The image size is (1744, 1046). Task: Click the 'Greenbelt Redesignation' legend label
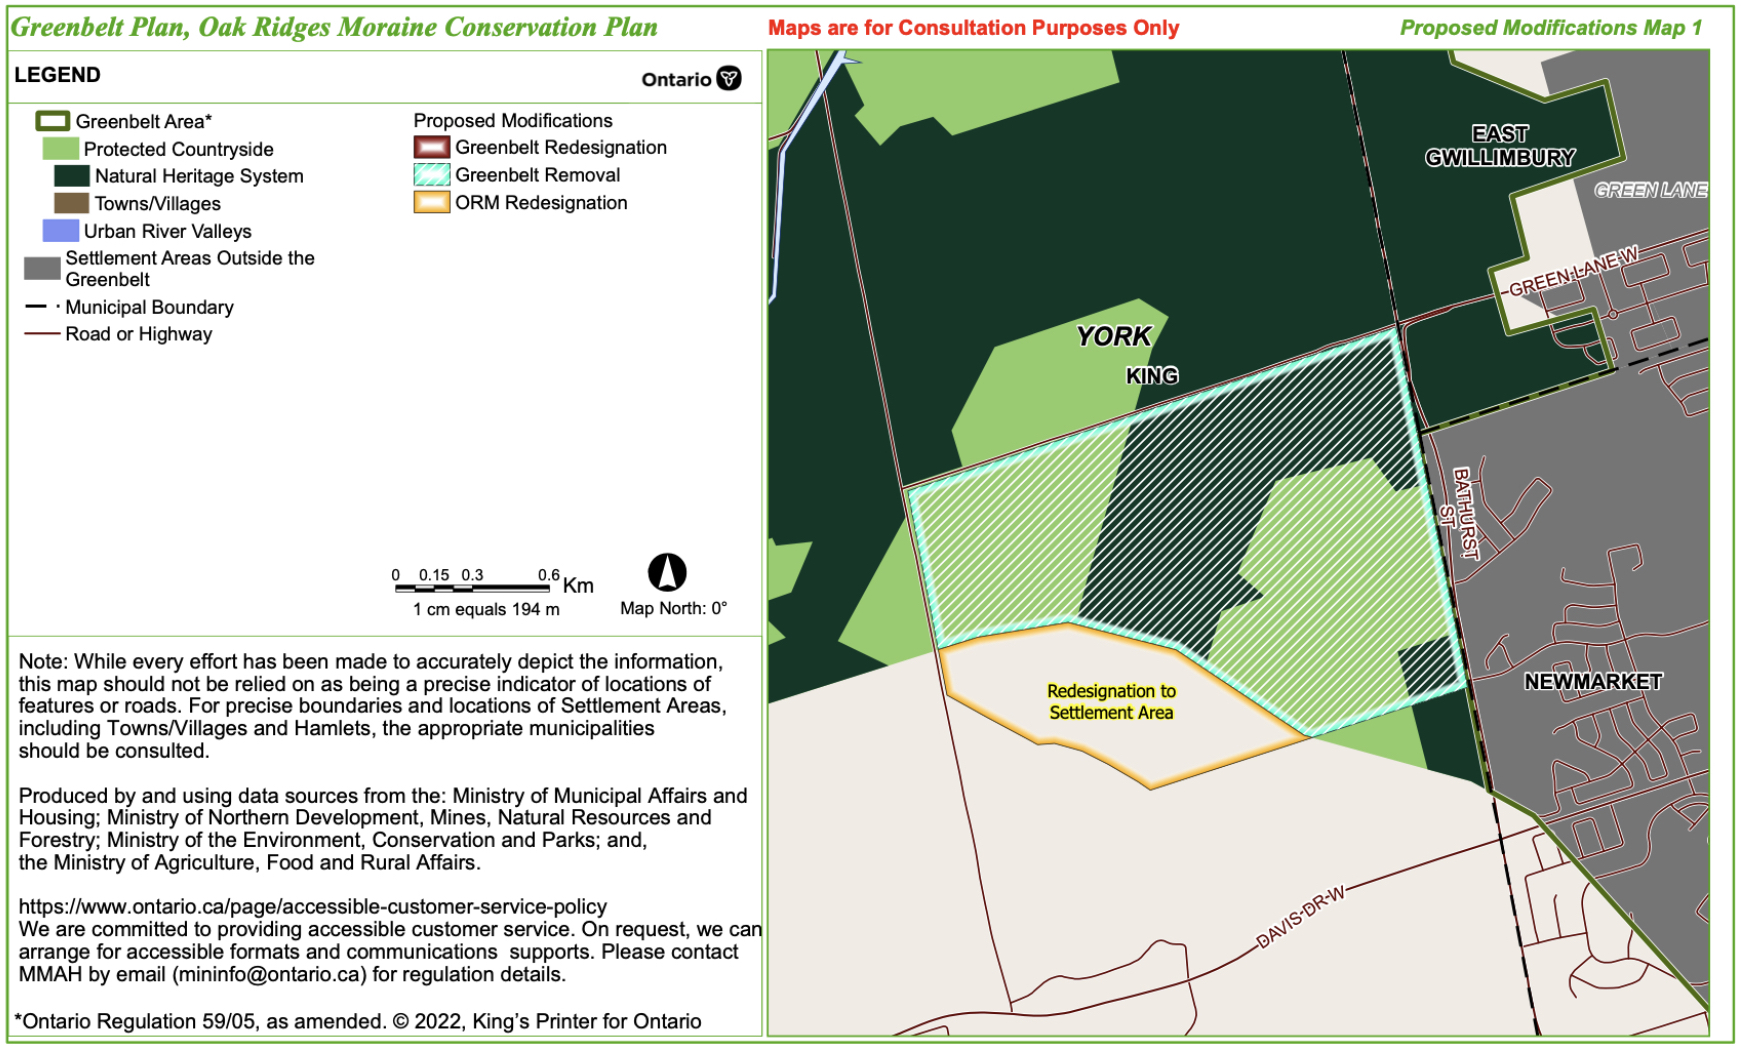click(x=561, y=147)
